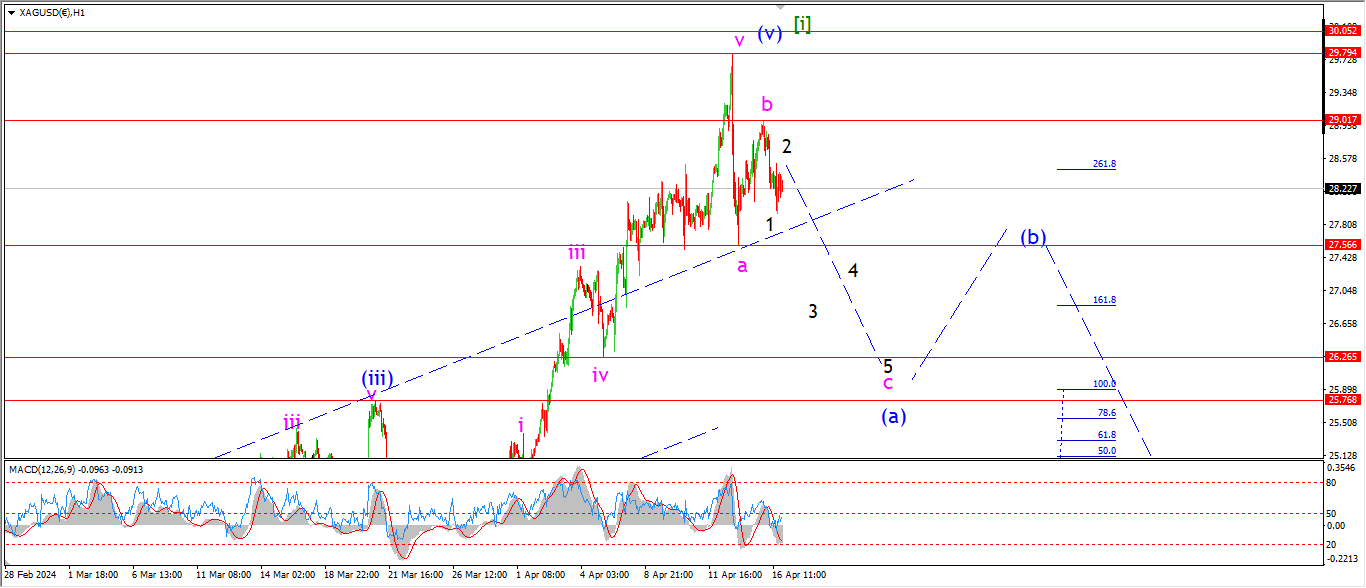Select the red 30.052 price level tag
The image size is (1366, 588).
1343,30
